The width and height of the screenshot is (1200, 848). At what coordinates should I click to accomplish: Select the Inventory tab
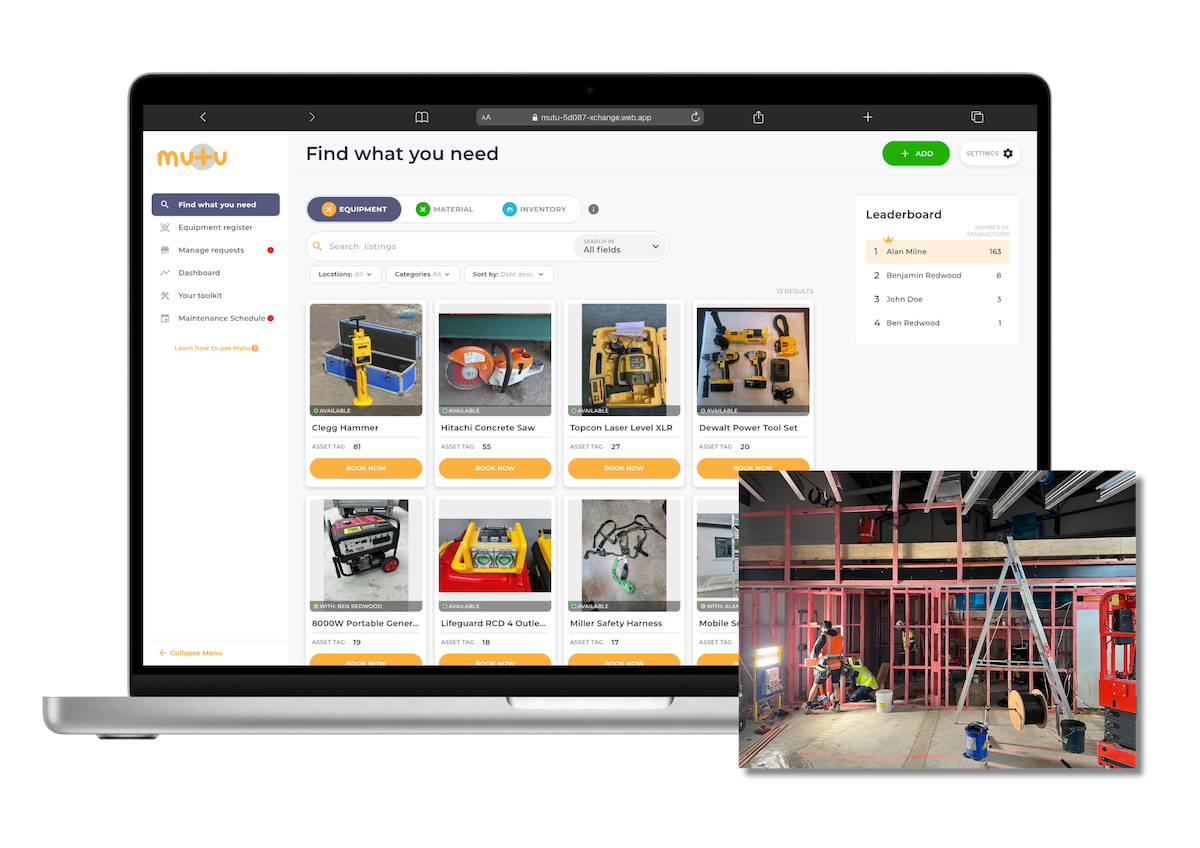click(x=534, y=209)
